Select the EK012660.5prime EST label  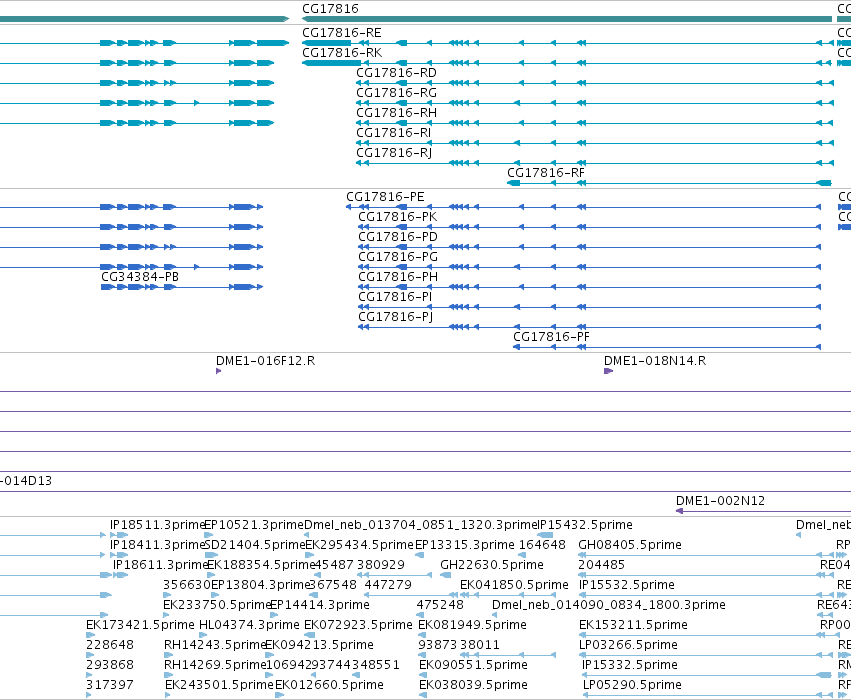point(329,686)
